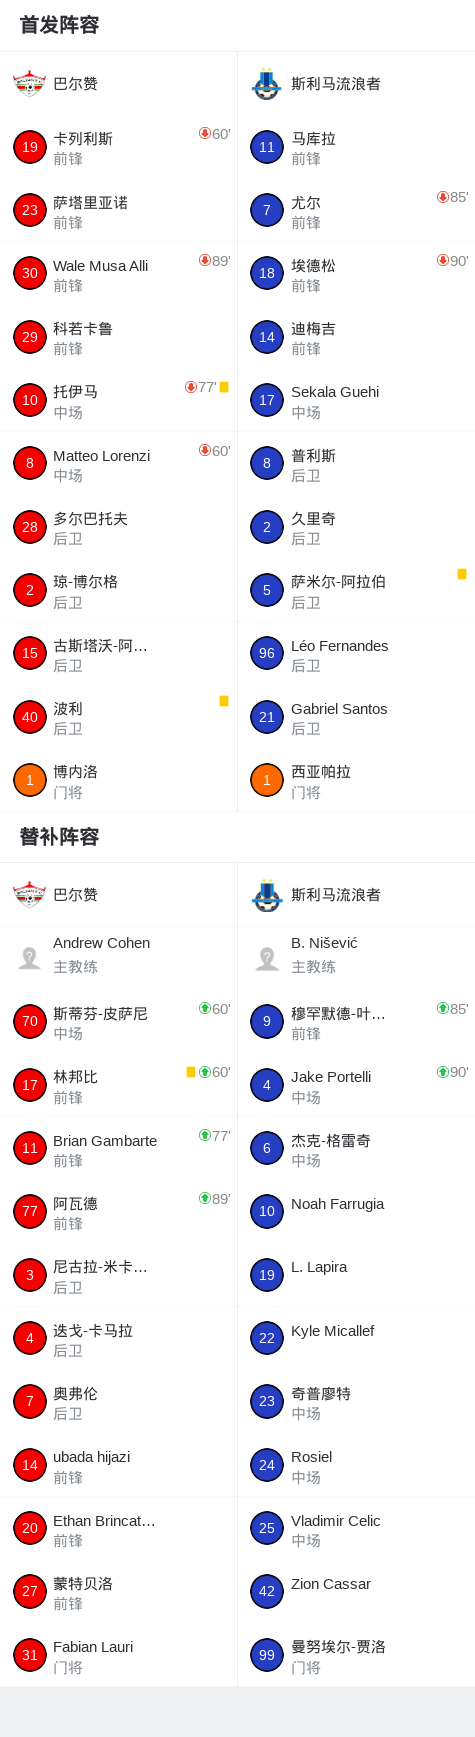This screenshot has height=1737, width=475.
Task: Open coach B. Nišević's avatar
Action: tap(267, 957)
